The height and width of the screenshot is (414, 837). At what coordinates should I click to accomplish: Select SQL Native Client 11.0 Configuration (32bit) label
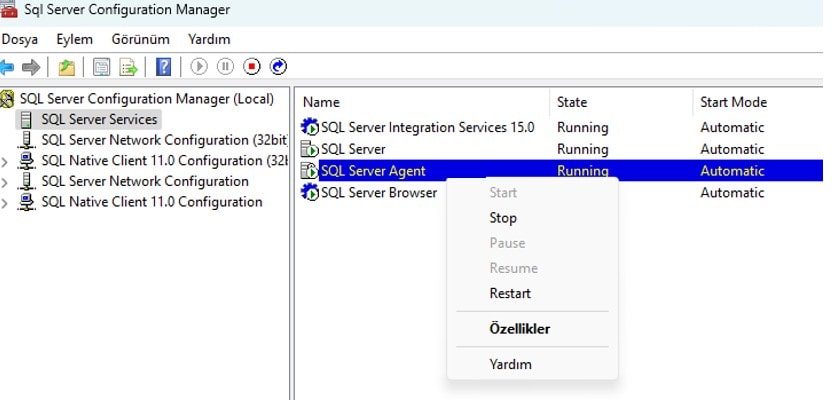[x=165, y=161]
